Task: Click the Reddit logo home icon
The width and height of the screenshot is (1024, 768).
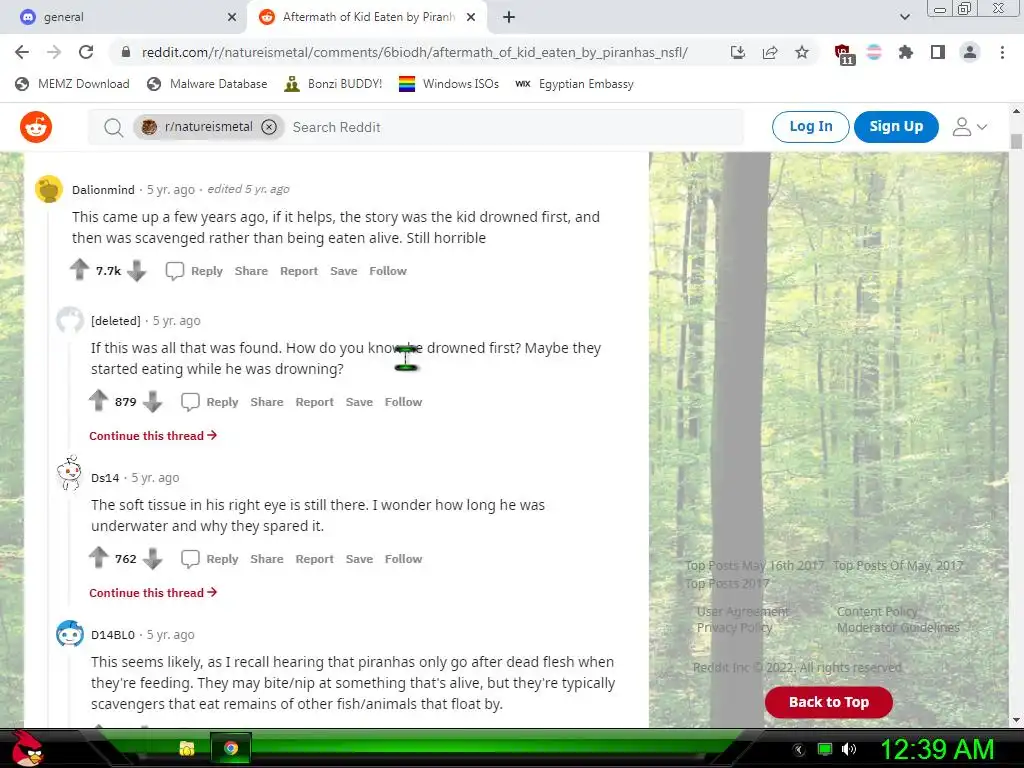Action: coord(36,127)
